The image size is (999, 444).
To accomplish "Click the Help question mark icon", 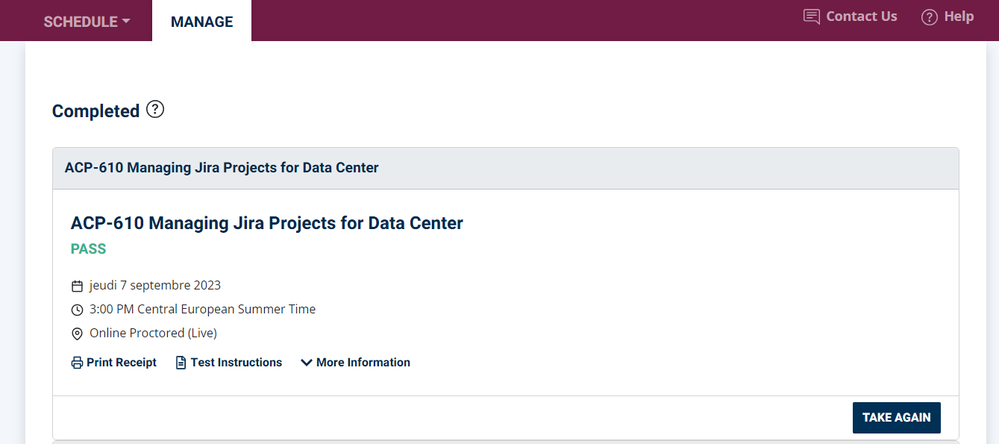I will [x=929, y=17].
